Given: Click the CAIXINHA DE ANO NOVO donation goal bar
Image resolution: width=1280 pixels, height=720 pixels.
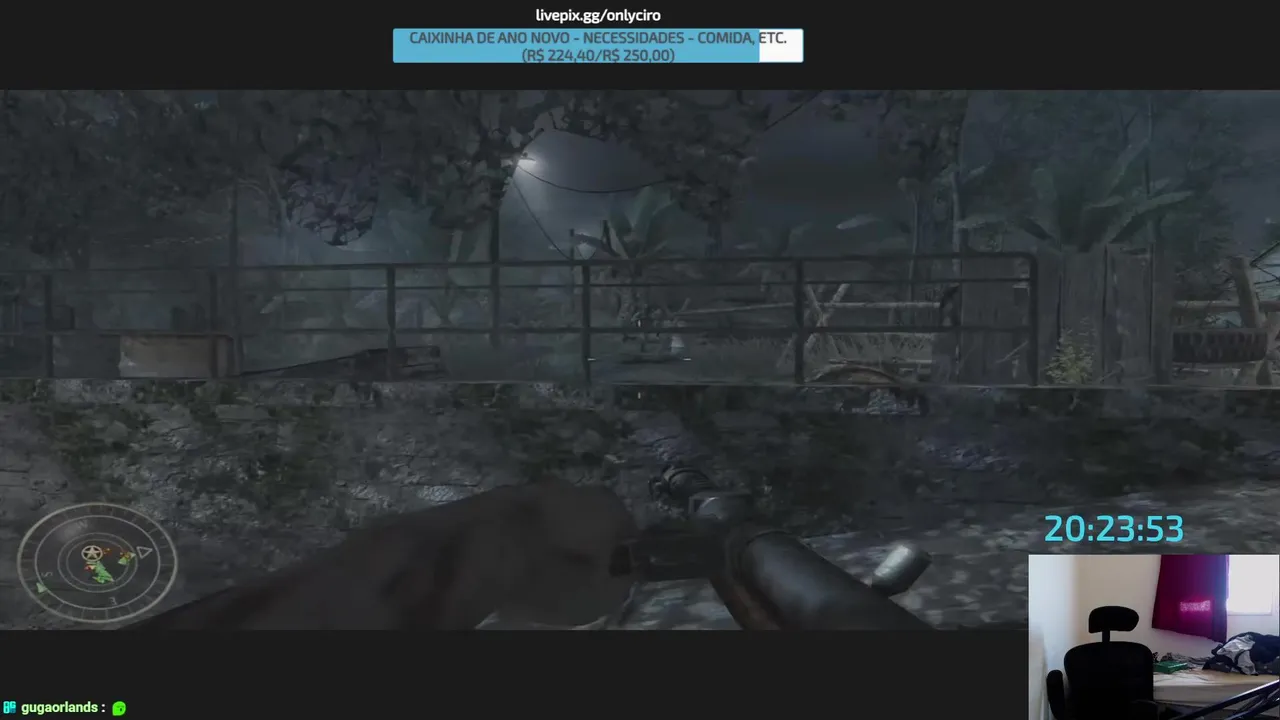Looking at the screenshot, I should pyautogui.click(x=598, y=46).
